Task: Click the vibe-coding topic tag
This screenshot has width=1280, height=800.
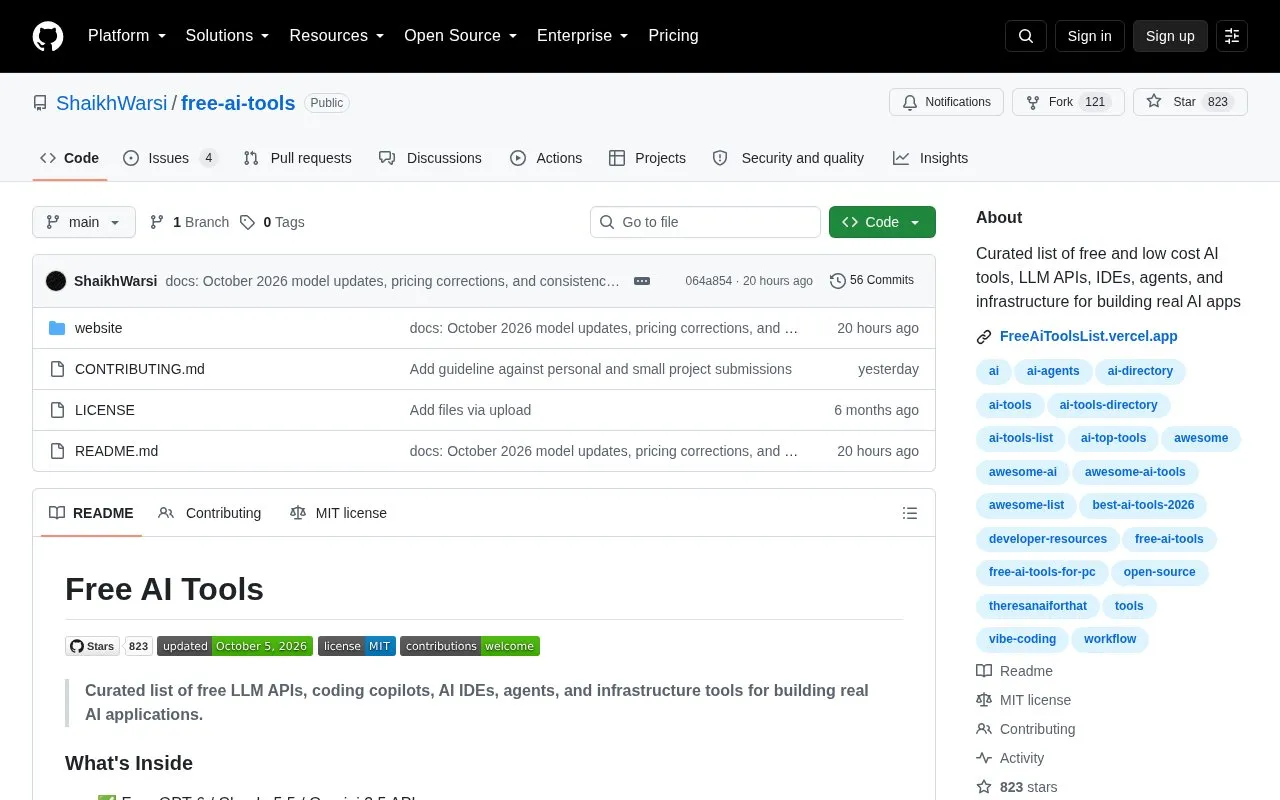Action: (1022, 639)
